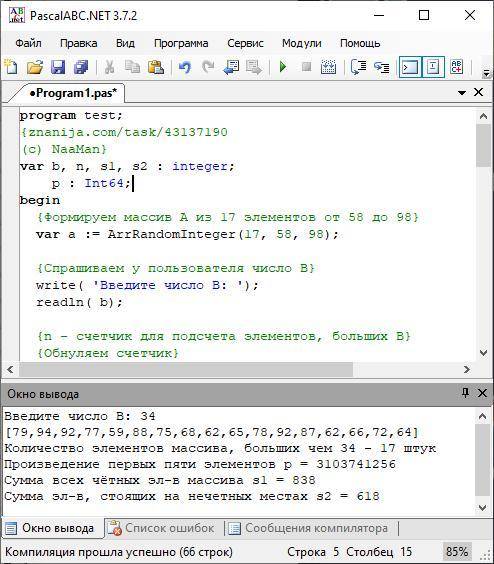Click the New file toolbar icon

point(11,67)
